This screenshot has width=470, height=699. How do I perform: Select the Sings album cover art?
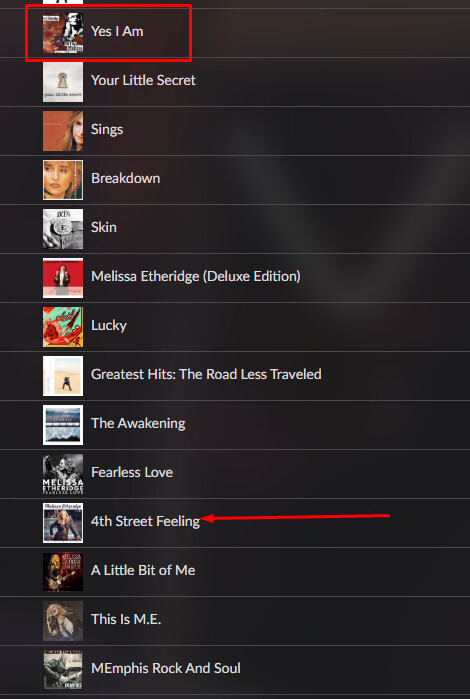point(63,131)
